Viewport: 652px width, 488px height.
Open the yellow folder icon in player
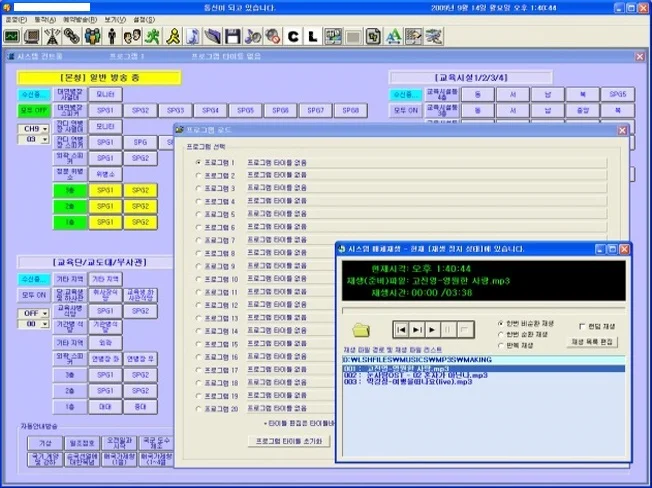click(x=361, y=329)
